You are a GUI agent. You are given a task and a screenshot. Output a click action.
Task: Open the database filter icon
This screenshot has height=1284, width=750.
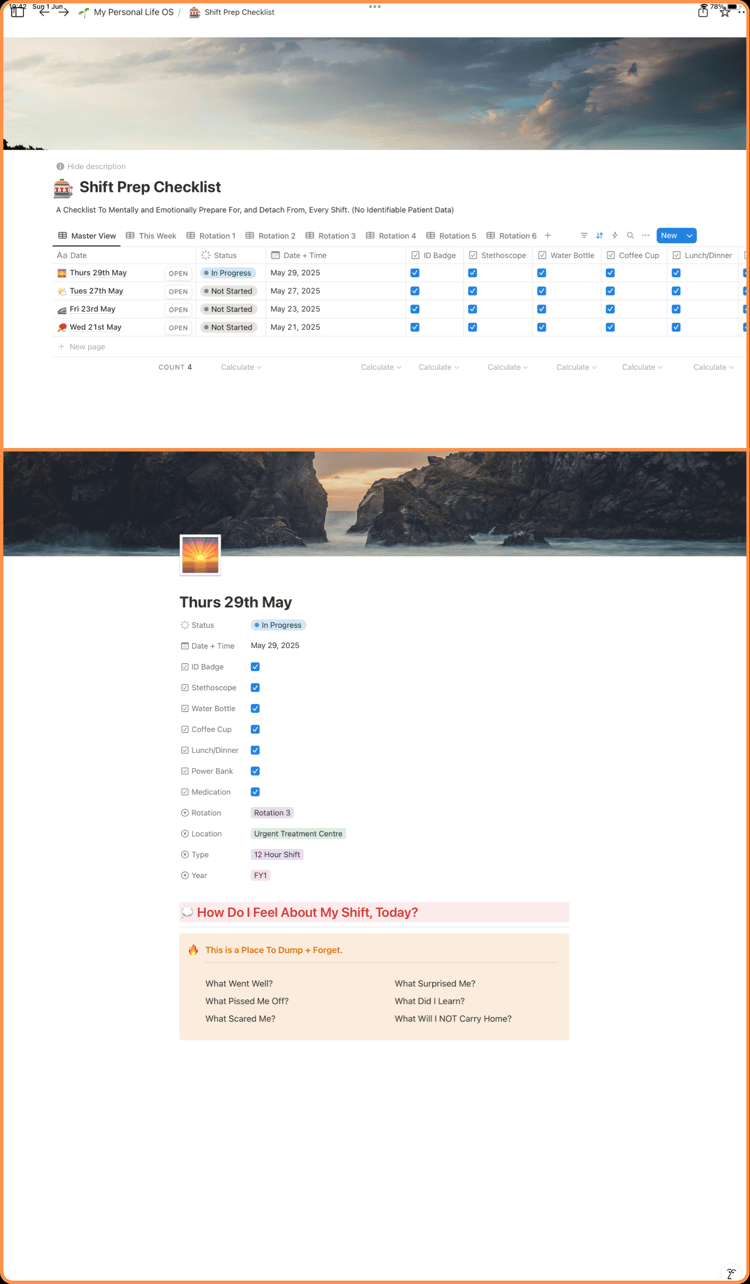(584, 236)
